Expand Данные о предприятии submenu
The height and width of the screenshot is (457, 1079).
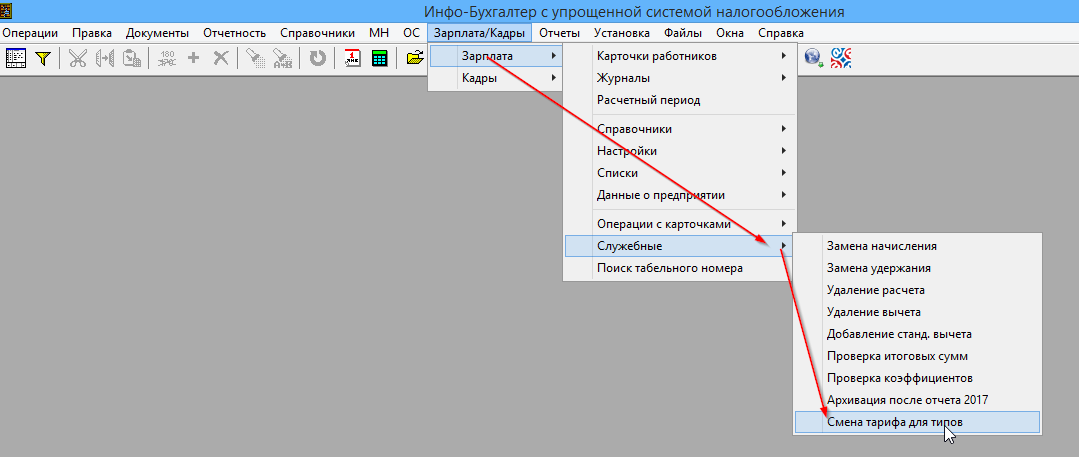[679, 195]
